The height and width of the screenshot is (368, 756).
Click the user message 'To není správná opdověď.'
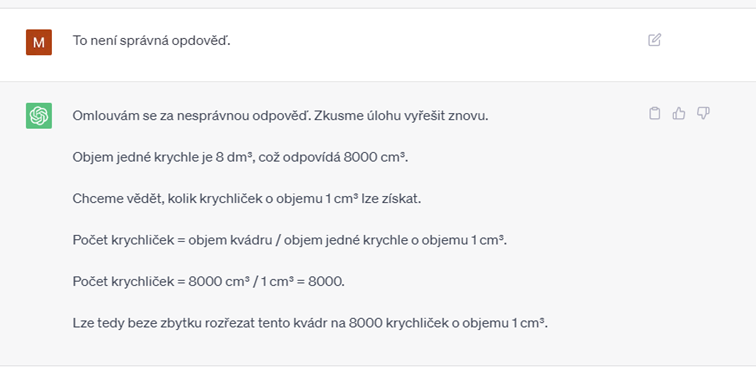coord(151,41)
